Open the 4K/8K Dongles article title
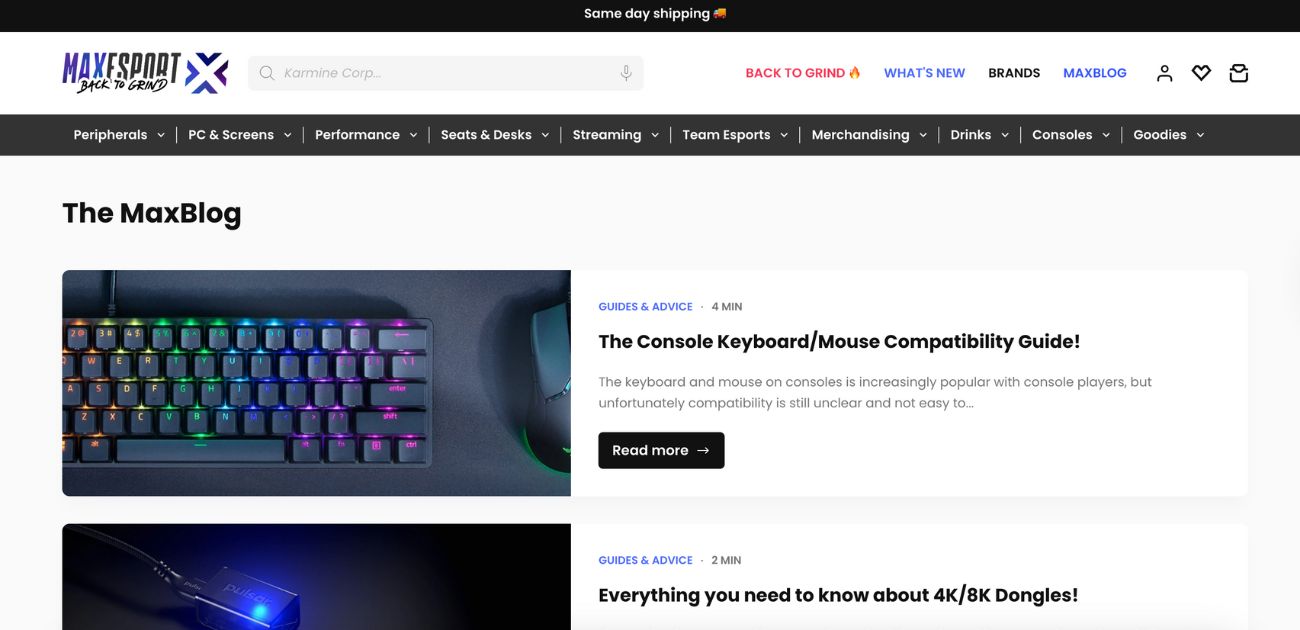This screenshot has width=1300, height=630. (x=838, y=596)
